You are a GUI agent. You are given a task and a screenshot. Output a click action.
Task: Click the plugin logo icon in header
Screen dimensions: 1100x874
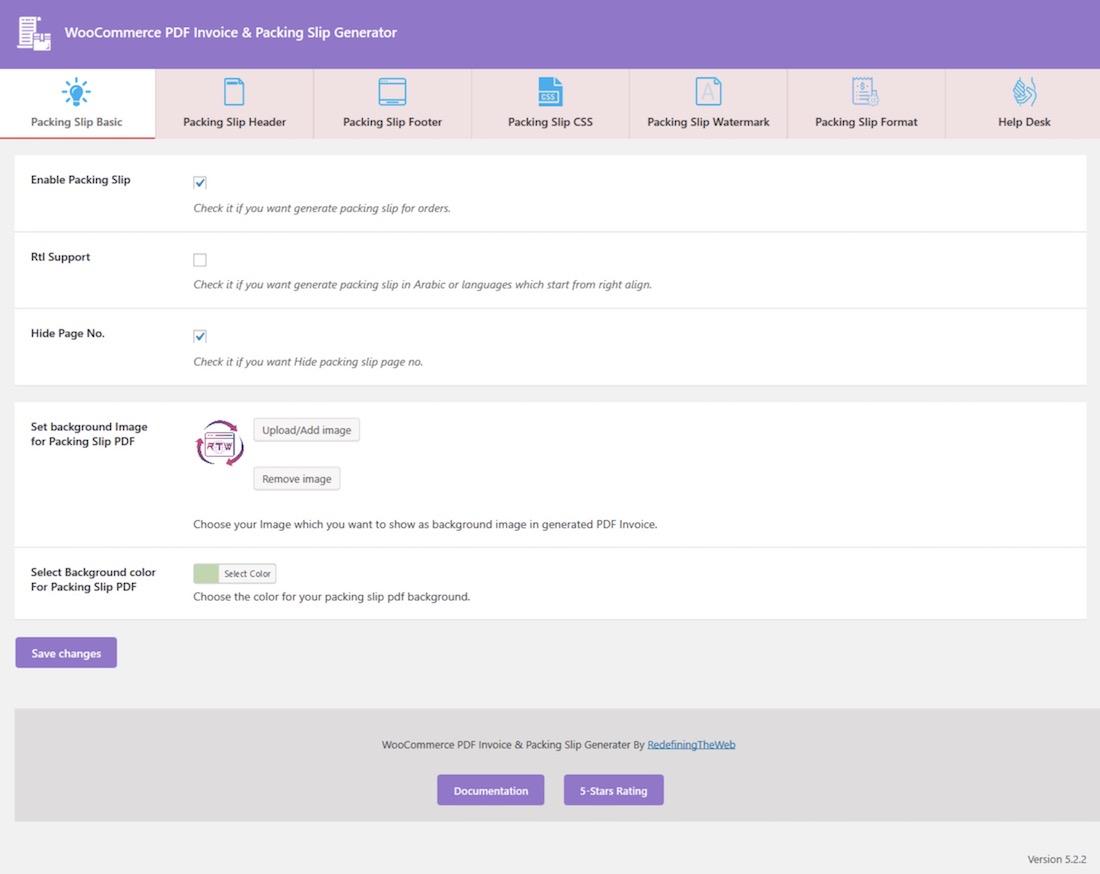34,33
